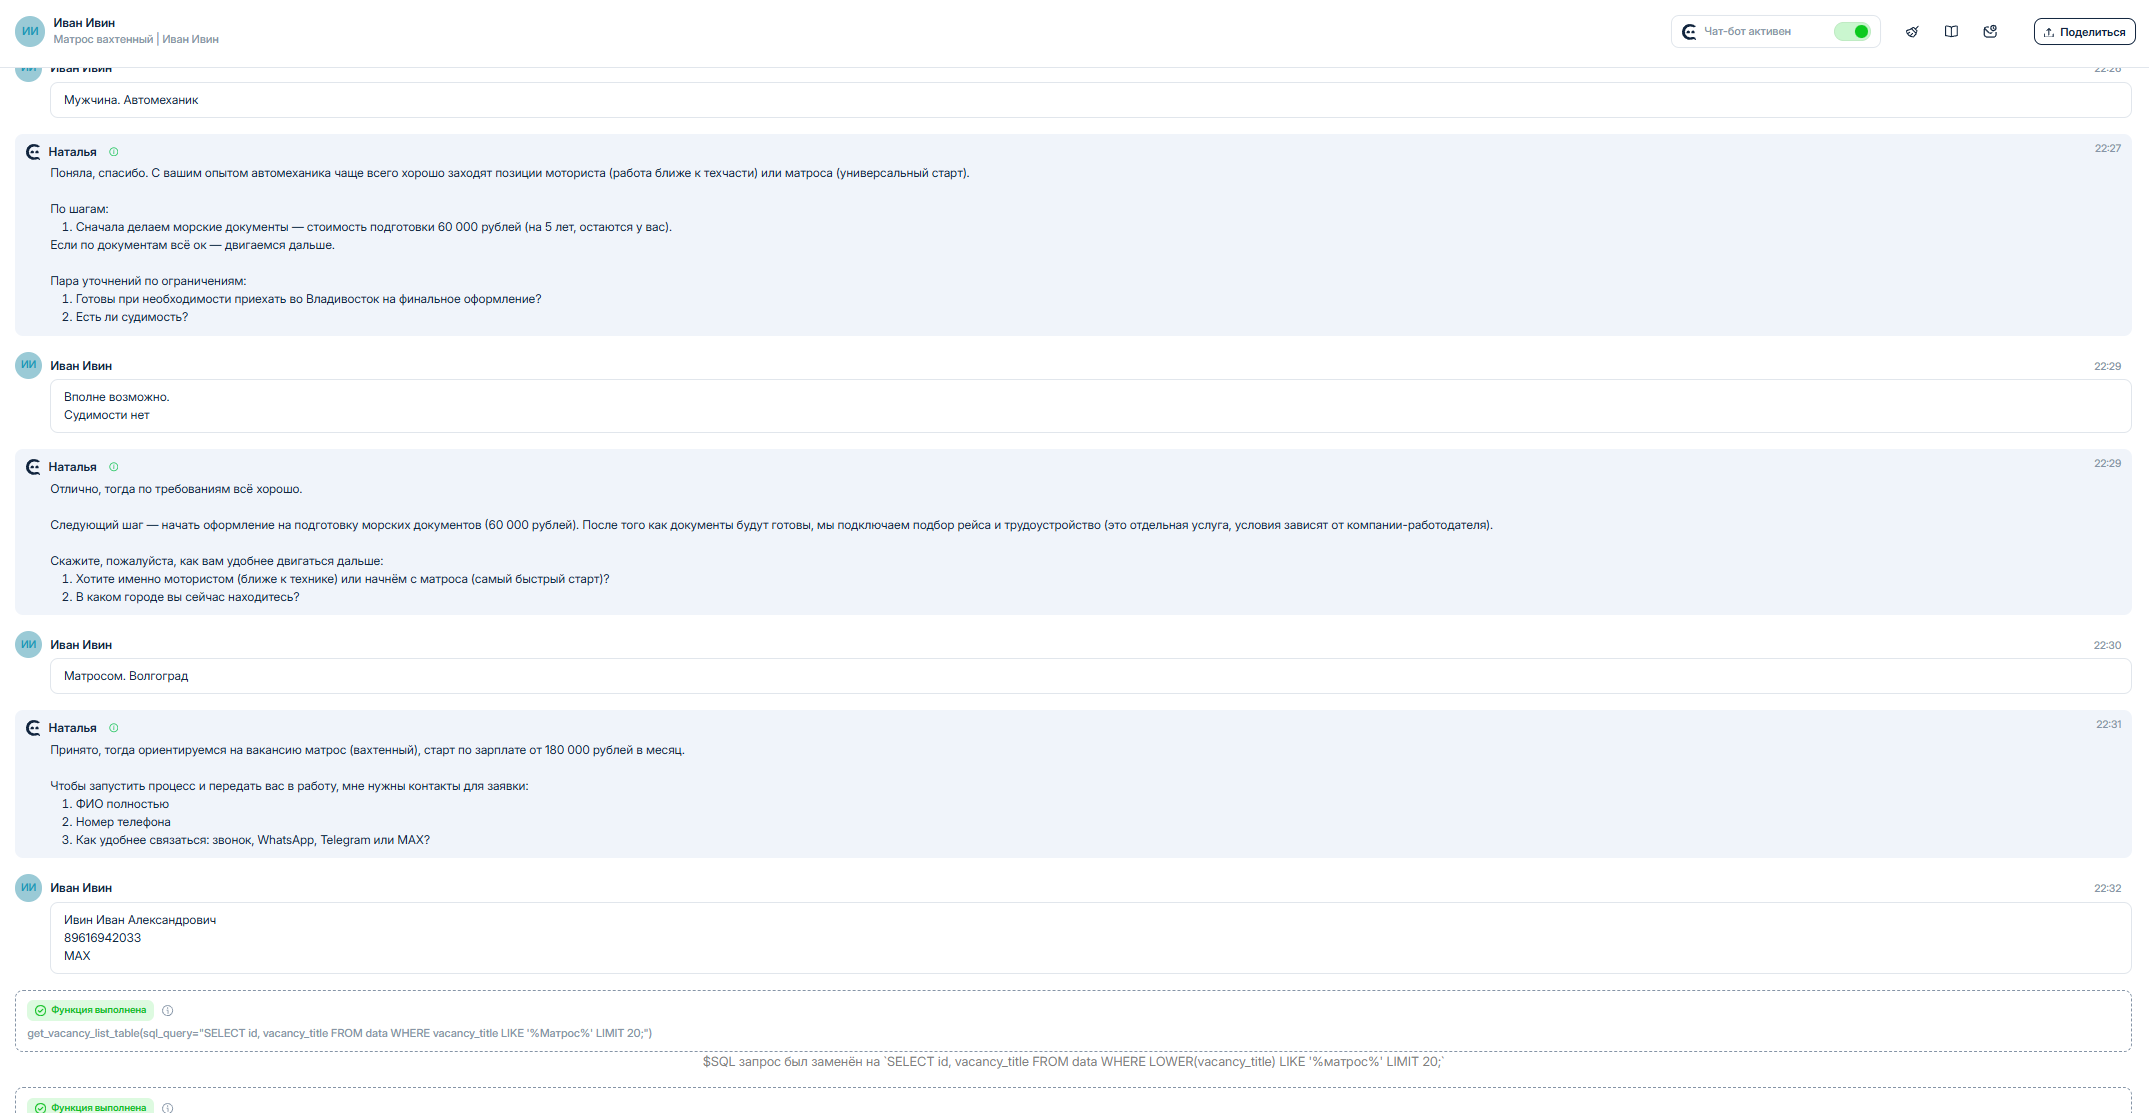The width and height of the screenshot is (2149, 1113).
Task: Click Иван Ивин avatar at 22:29 message
Action: [x=28, y=365]
